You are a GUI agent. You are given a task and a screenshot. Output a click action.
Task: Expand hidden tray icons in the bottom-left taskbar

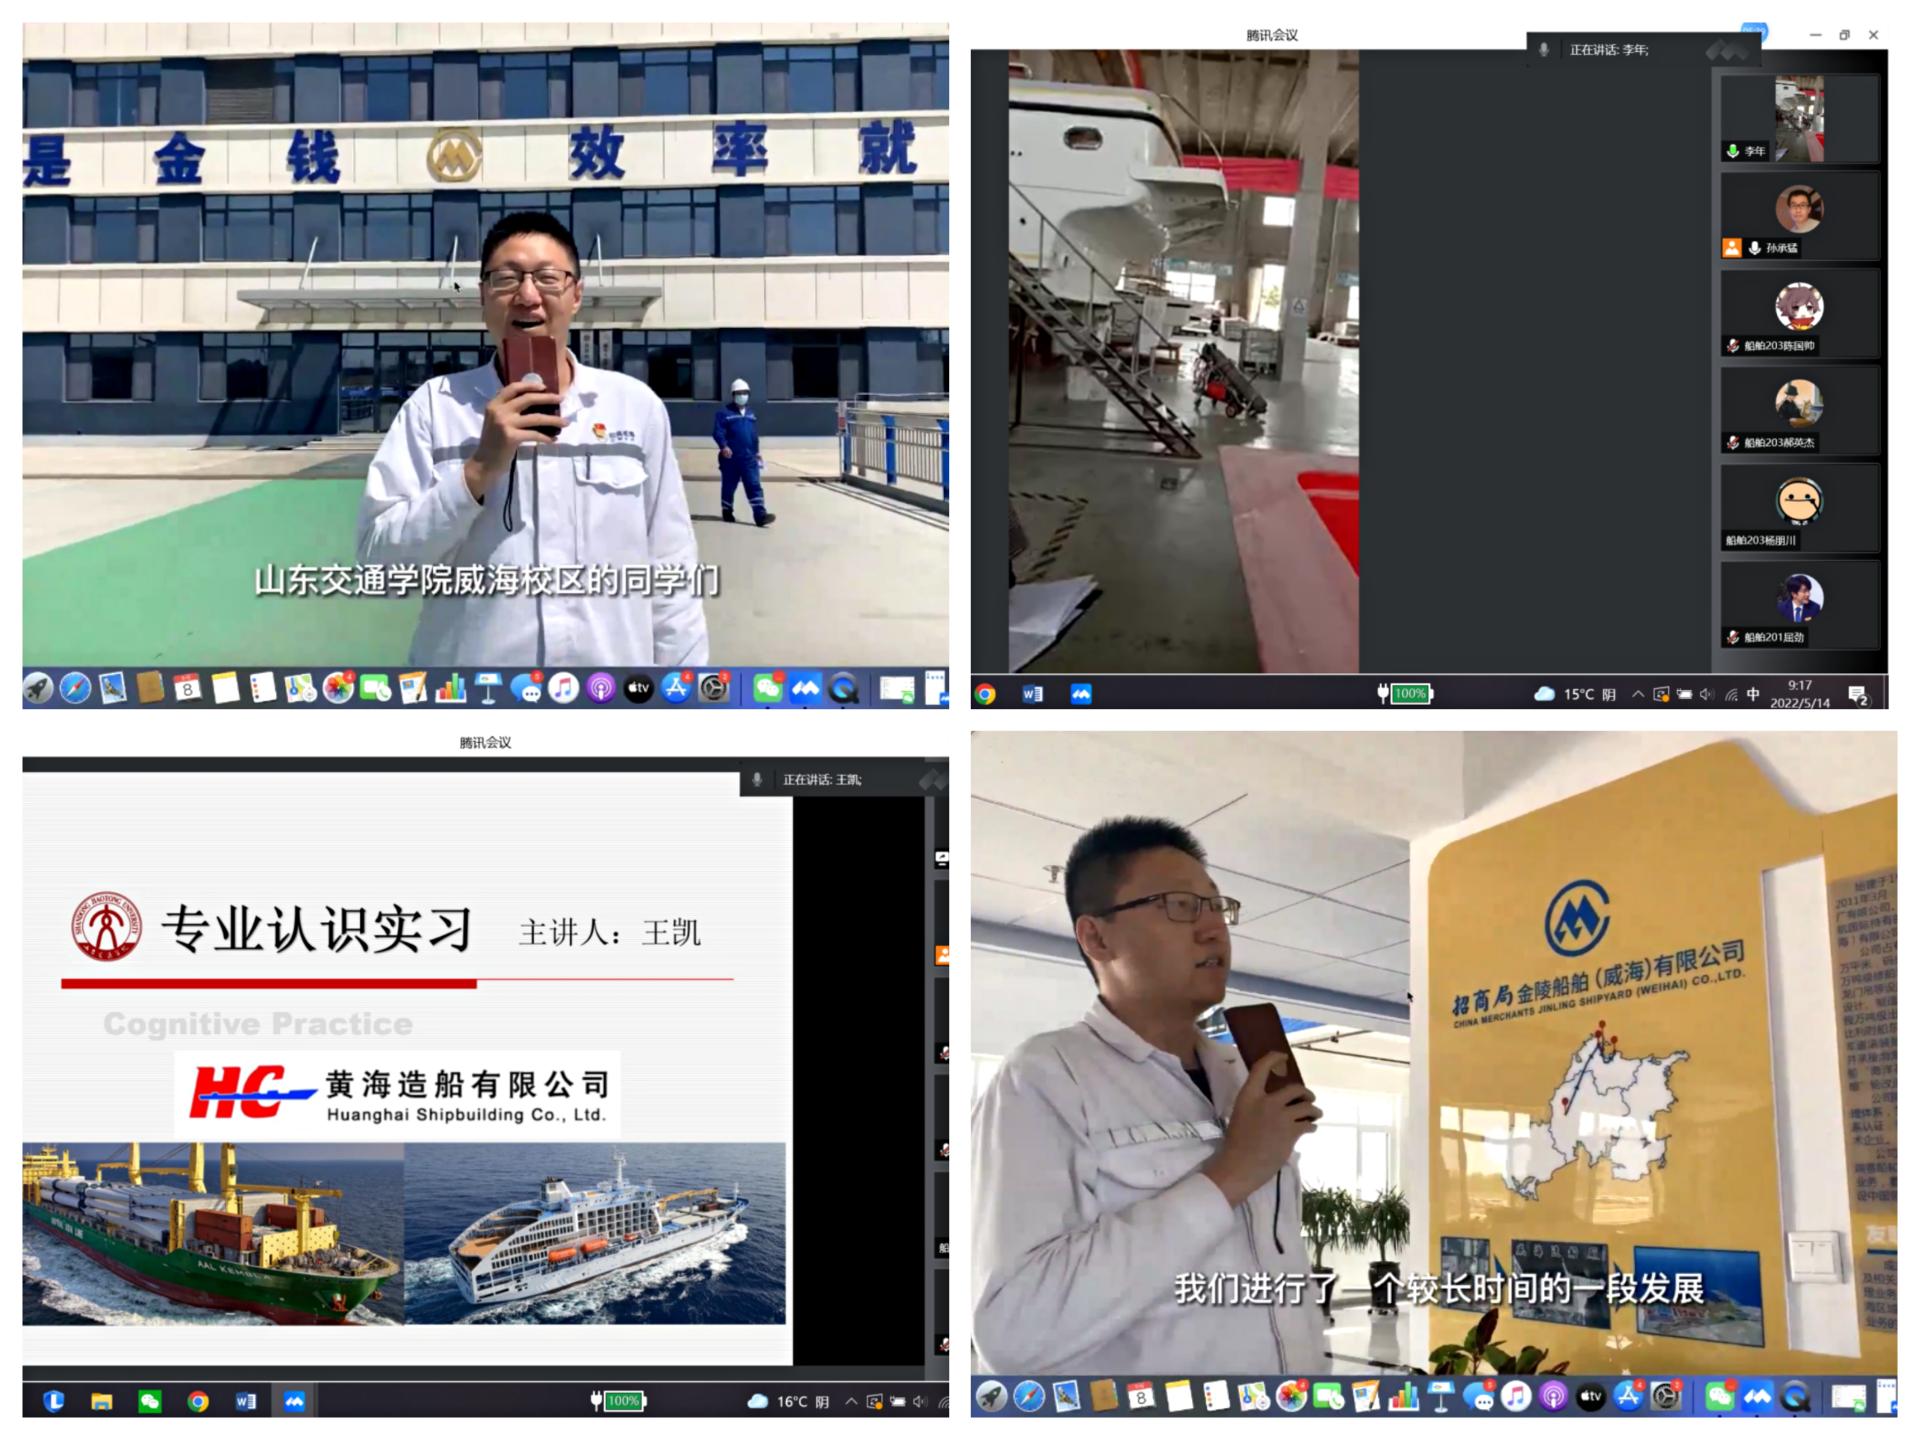pyautogui.click(x=851, y=1402)
